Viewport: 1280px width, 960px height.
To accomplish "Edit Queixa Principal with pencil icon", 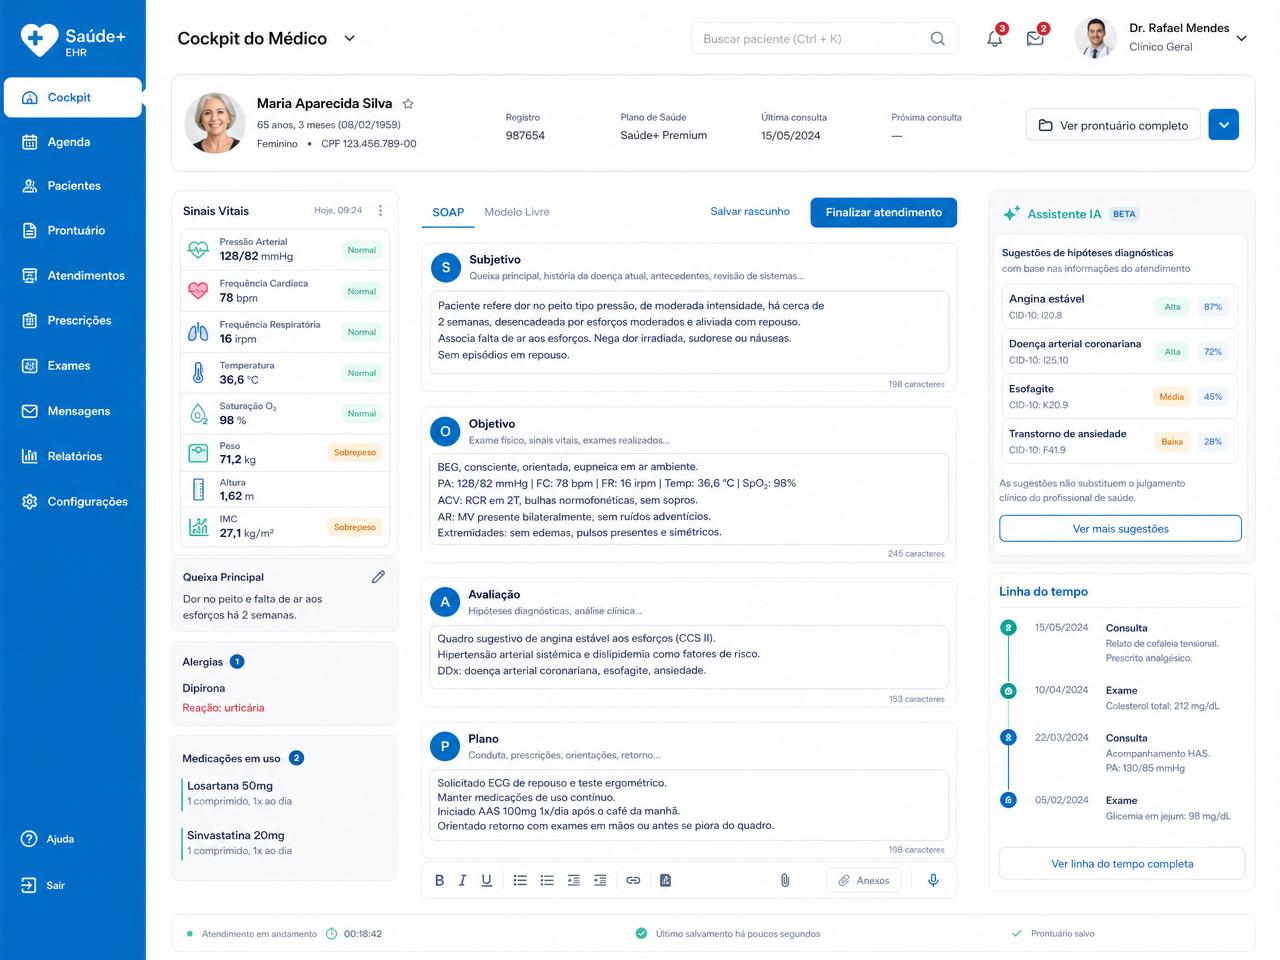I will coord(378,577).
